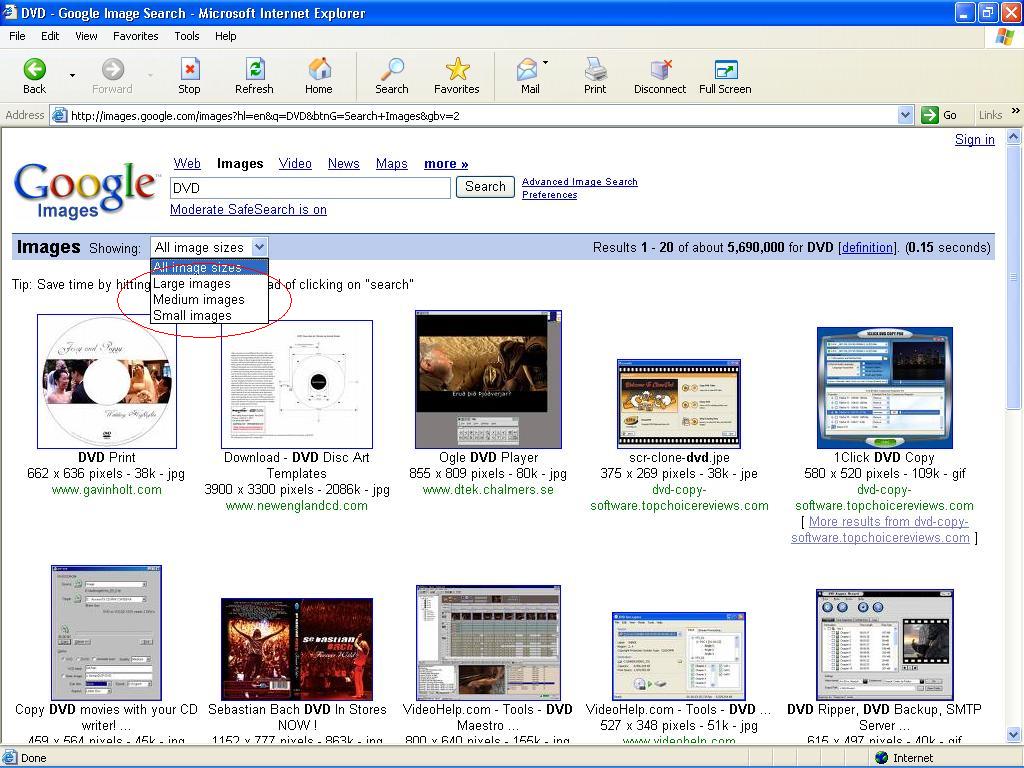Choose Medium images option
The image size is (1024, 768).
pos(209,300)
